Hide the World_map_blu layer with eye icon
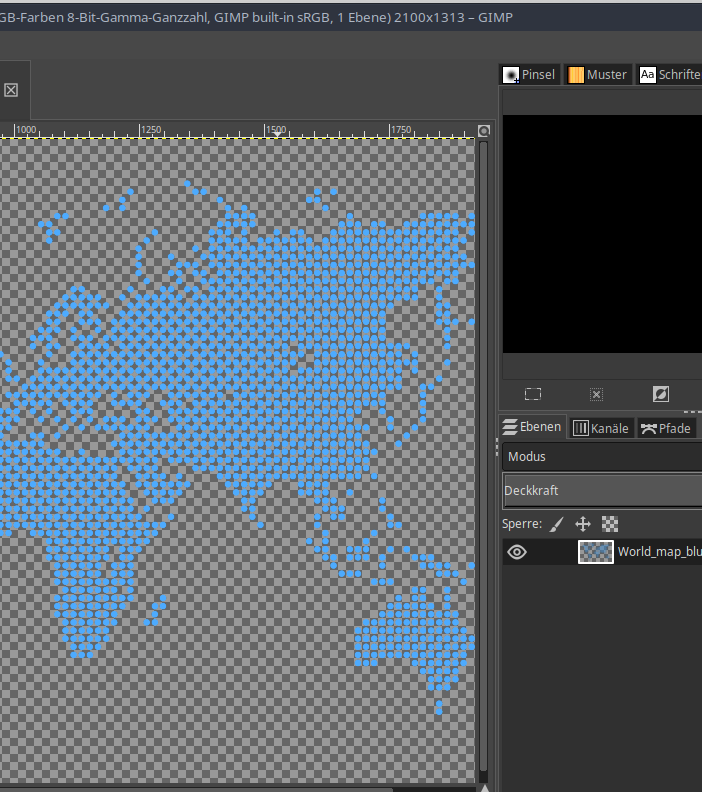Viewport: 702px width, 792px height. point(517,552)
